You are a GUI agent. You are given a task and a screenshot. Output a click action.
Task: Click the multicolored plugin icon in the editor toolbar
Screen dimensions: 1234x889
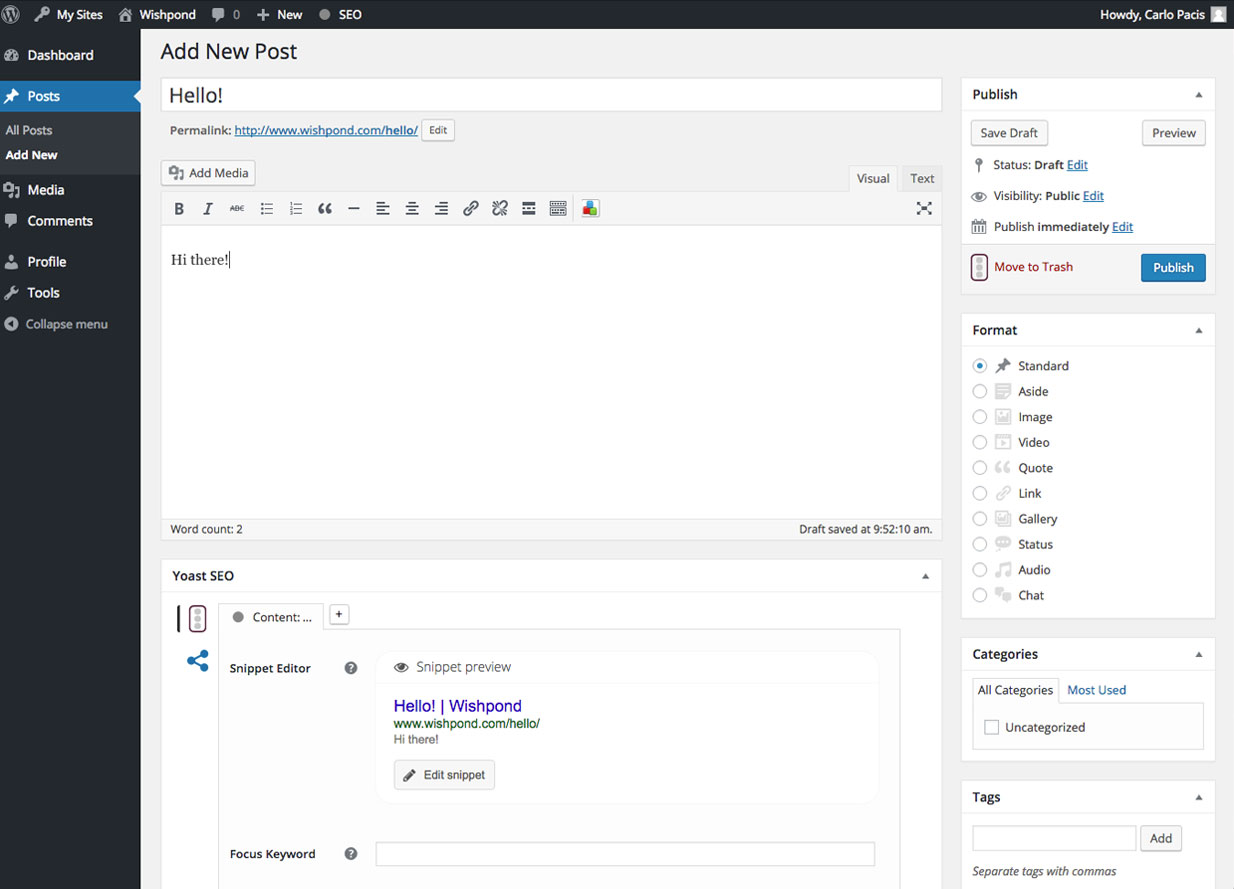pos(590,208)
